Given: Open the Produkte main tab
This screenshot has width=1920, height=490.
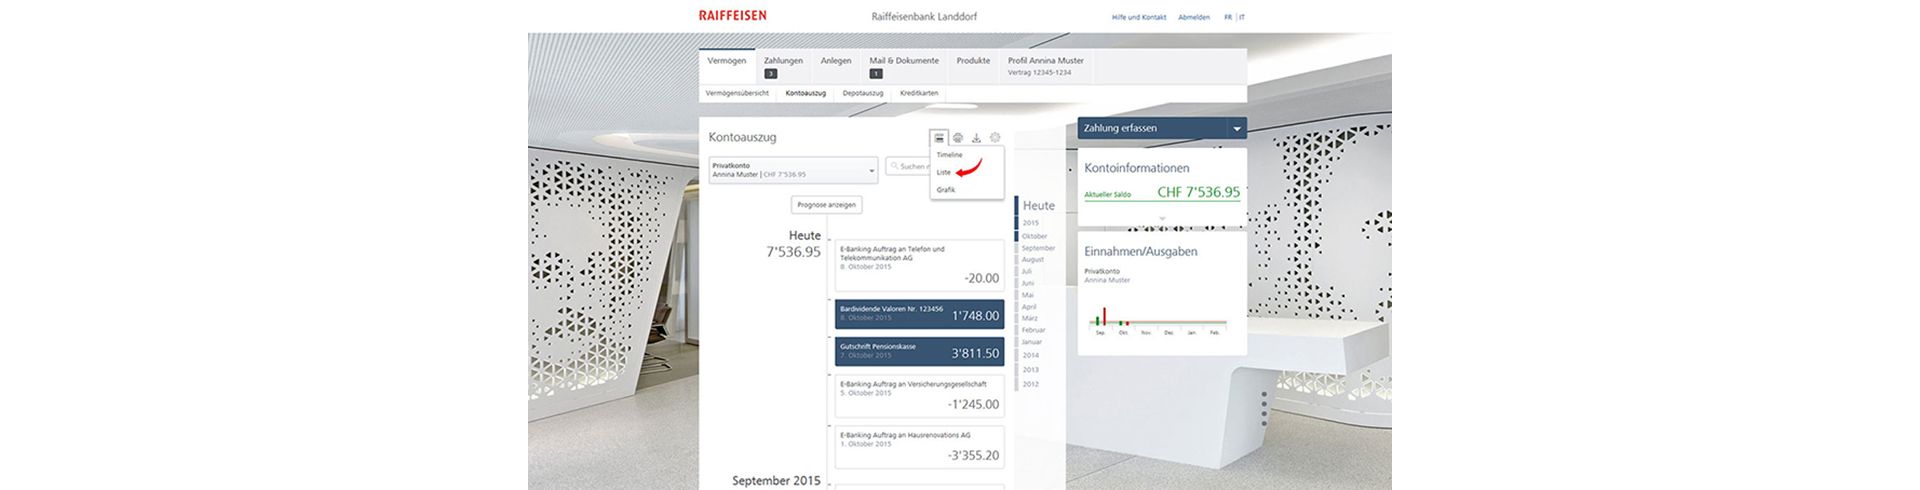Looking at the screenshot, I should coord(973,66).
